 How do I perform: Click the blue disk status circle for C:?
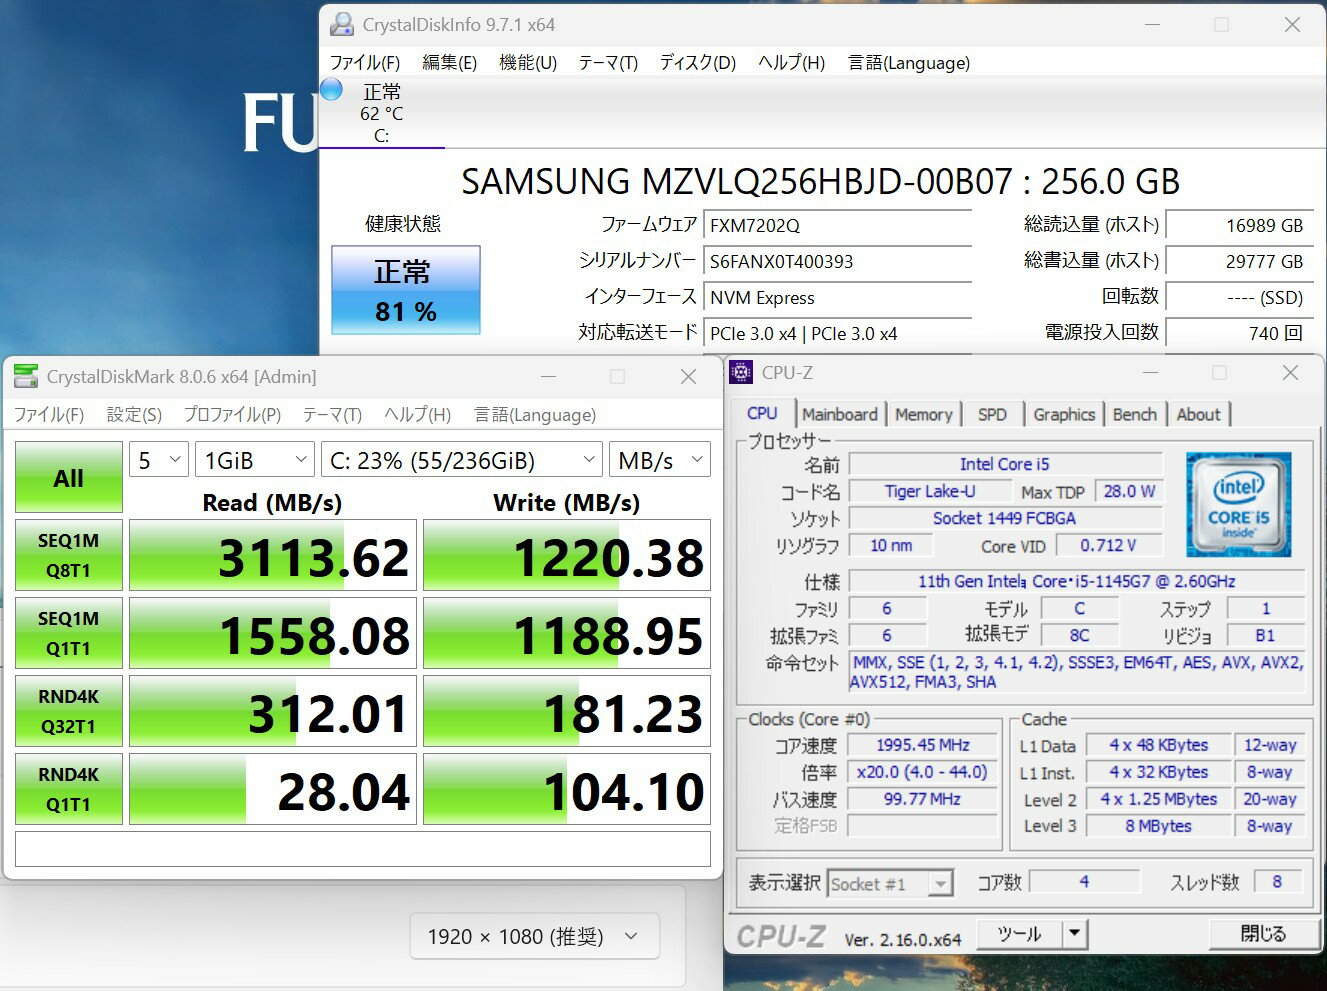coord(331,90)
